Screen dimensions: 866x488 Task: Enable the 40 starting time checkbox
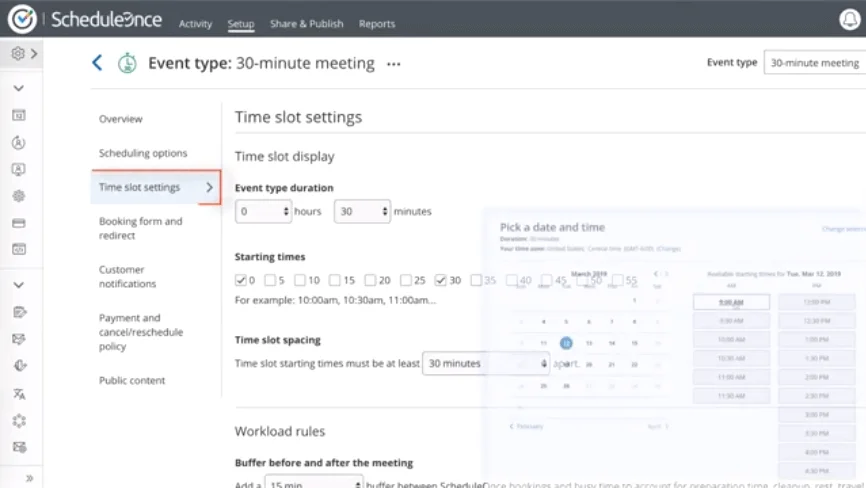pos(511,280)
